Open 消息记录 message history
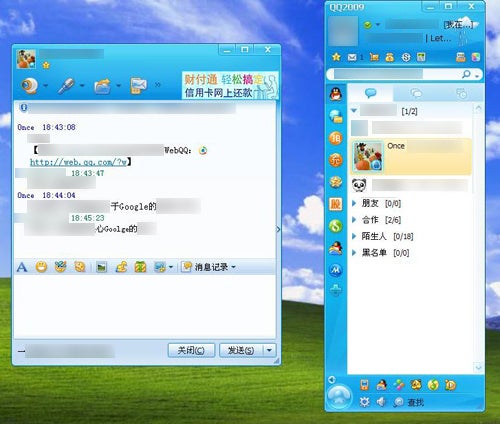500x424 pixels. pos(205,267)
